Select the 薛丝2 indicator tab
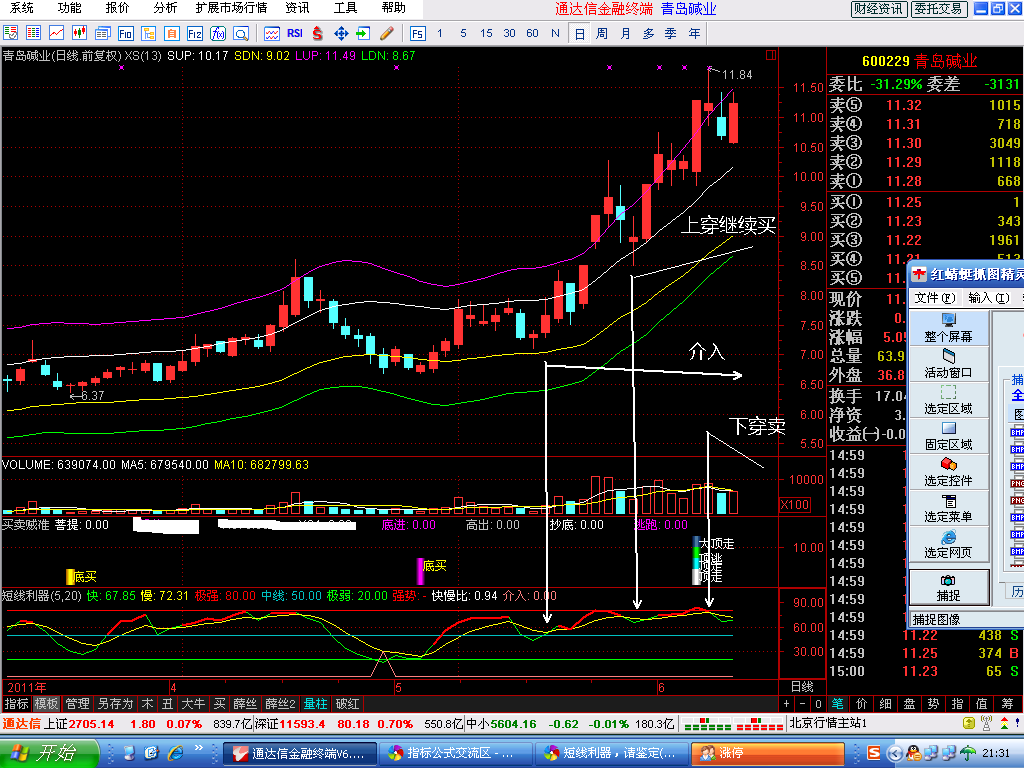1024x768 pixels. [x=280, y=704]
